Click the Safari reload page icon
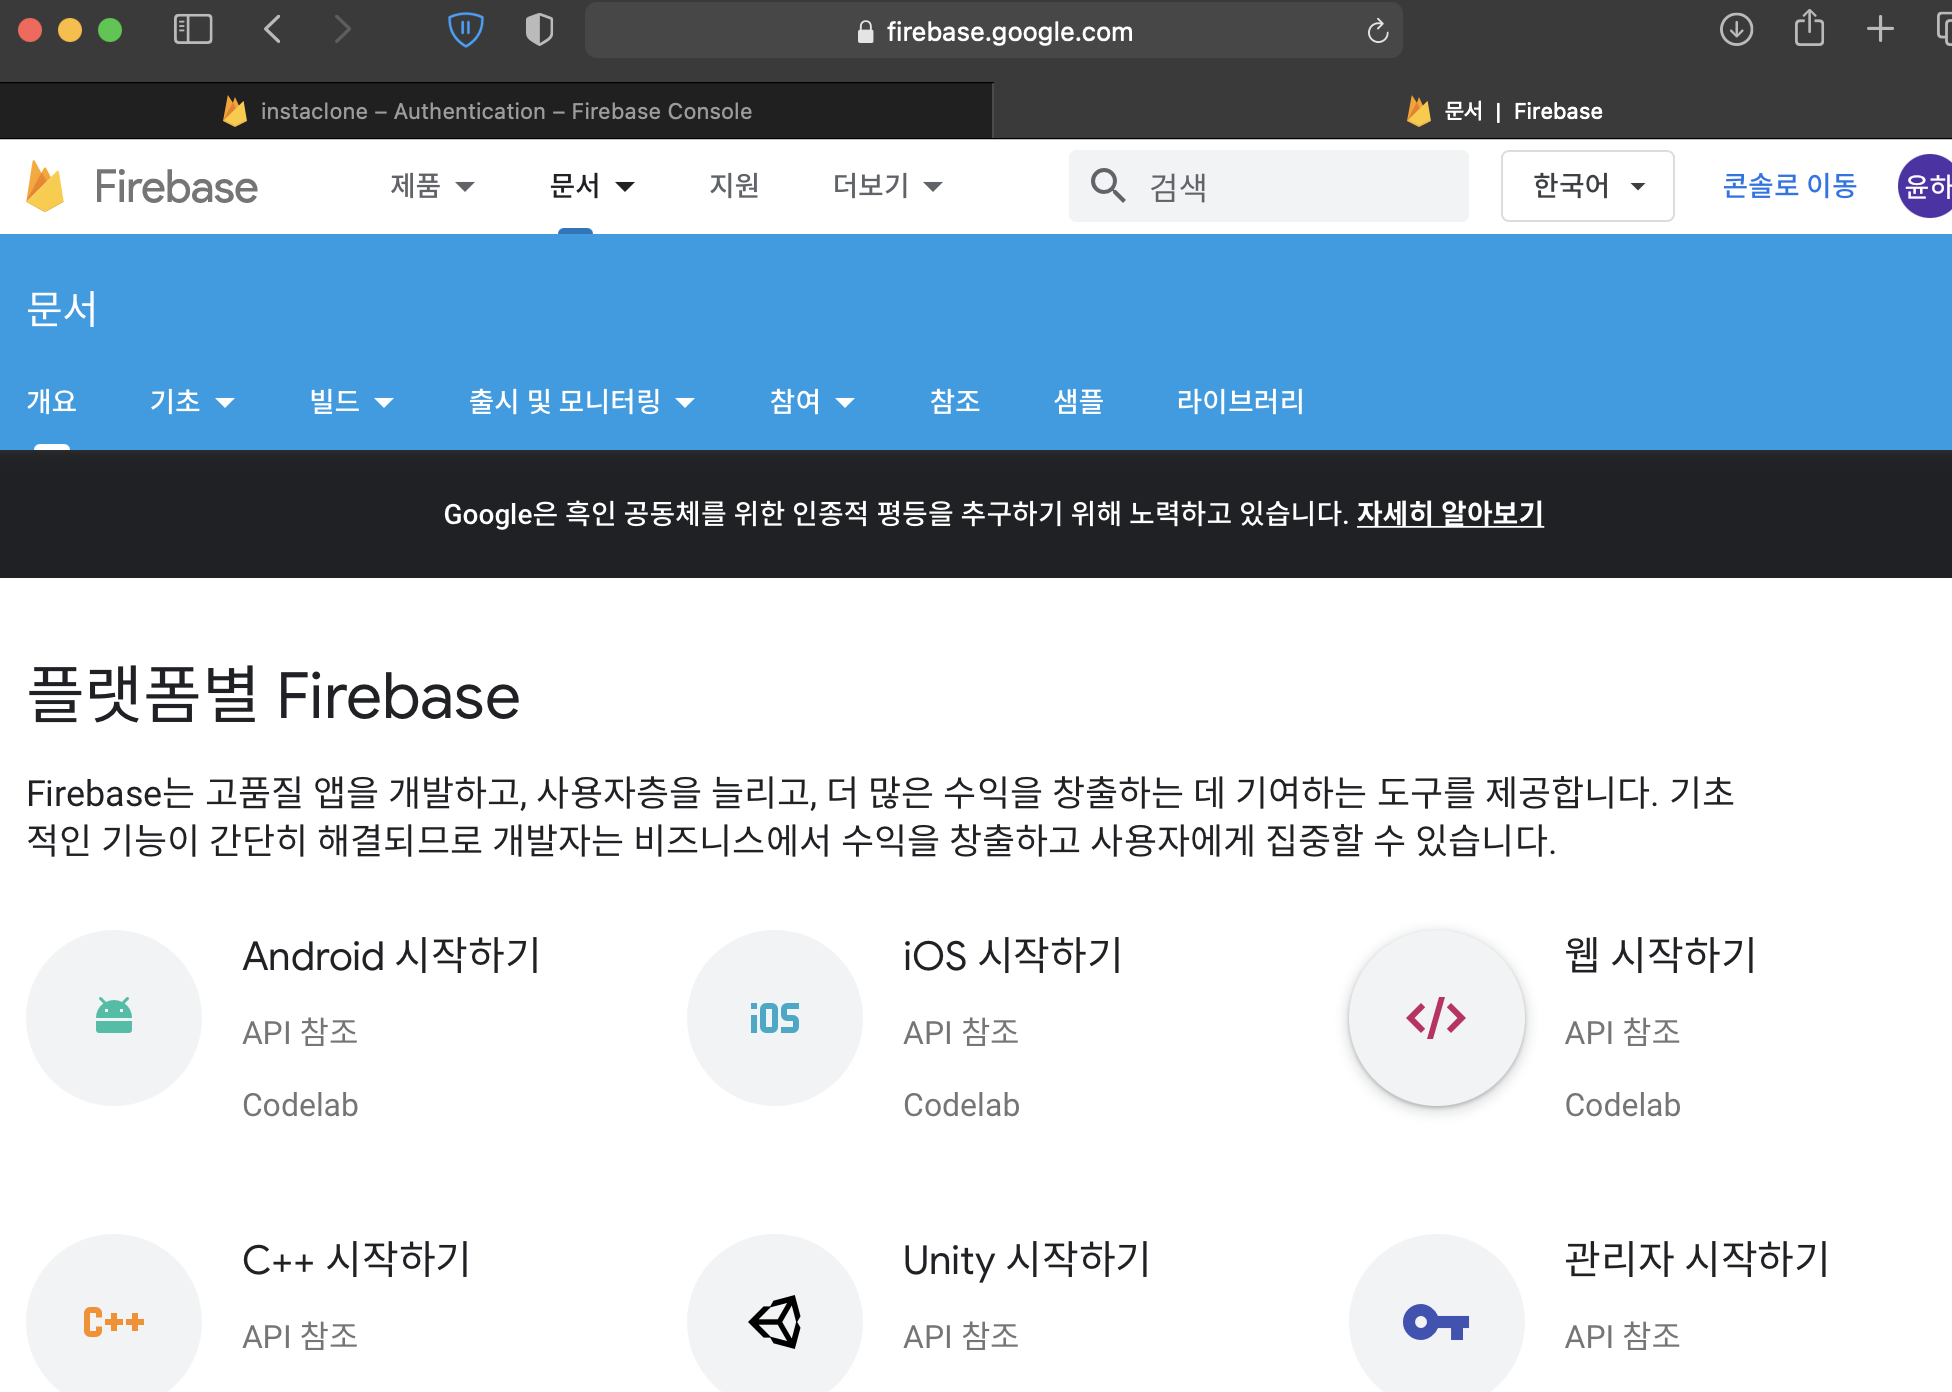This screenshot has width=1952, height=1392. pos(1378,32)
